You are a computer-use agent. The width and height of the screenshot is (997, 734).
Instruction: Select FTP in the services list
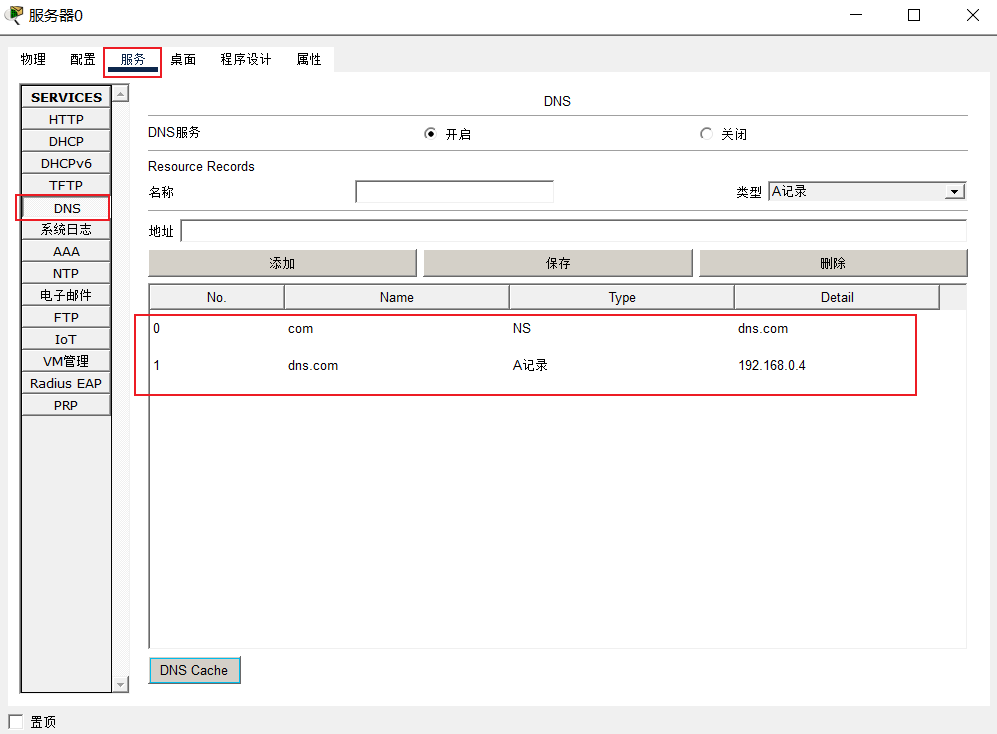click(66, 317)
